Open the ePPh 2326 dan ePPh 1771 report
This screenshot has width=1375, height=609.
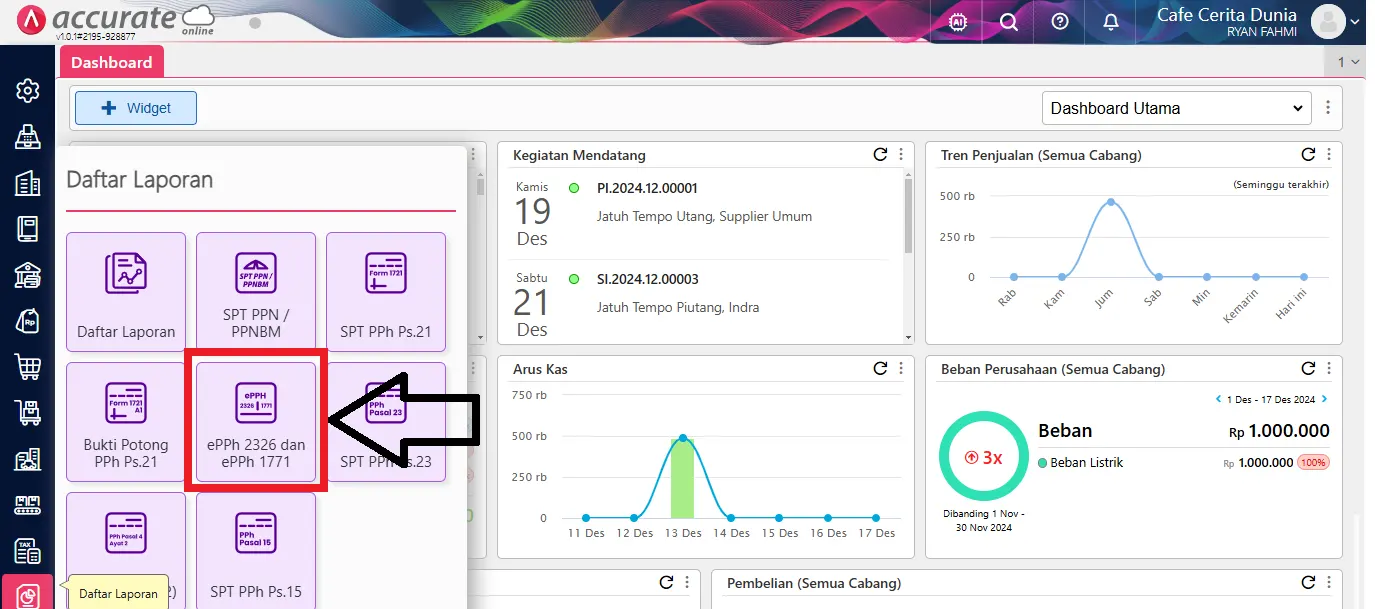tap(256, 421)
